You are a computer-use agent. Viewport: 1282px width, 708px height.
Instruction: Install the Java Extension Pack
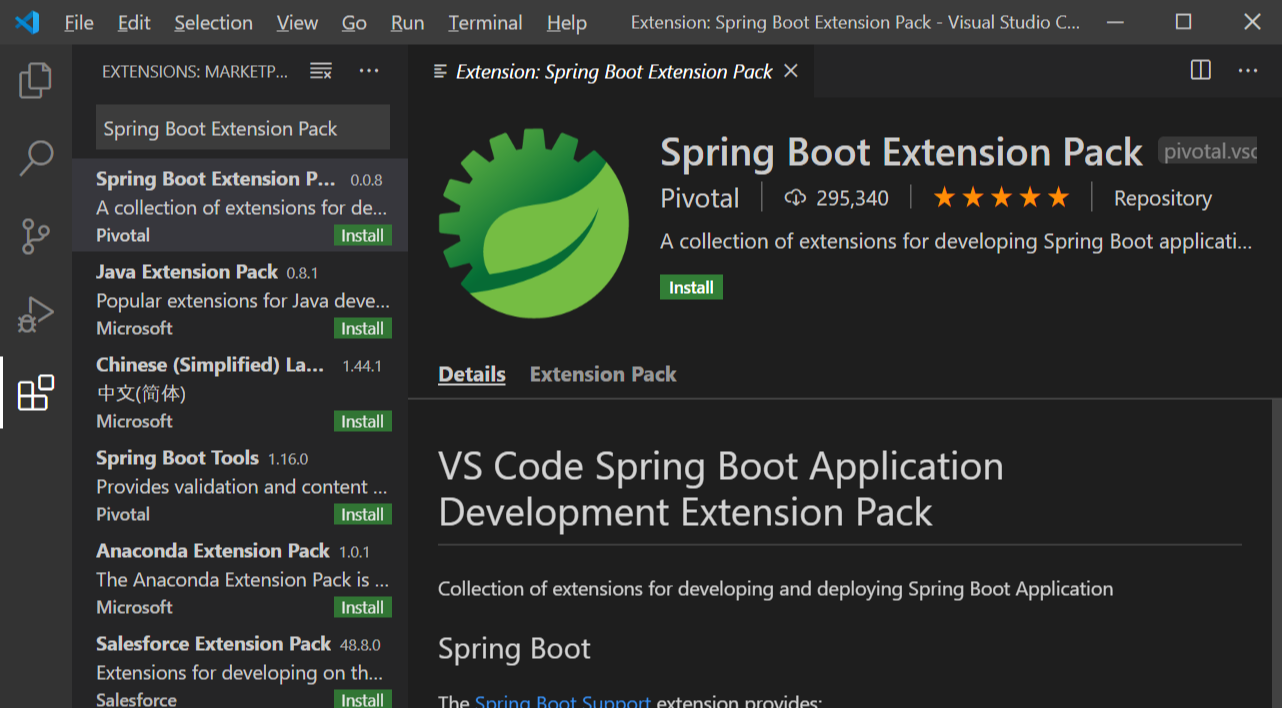click(x=362, y=329)
